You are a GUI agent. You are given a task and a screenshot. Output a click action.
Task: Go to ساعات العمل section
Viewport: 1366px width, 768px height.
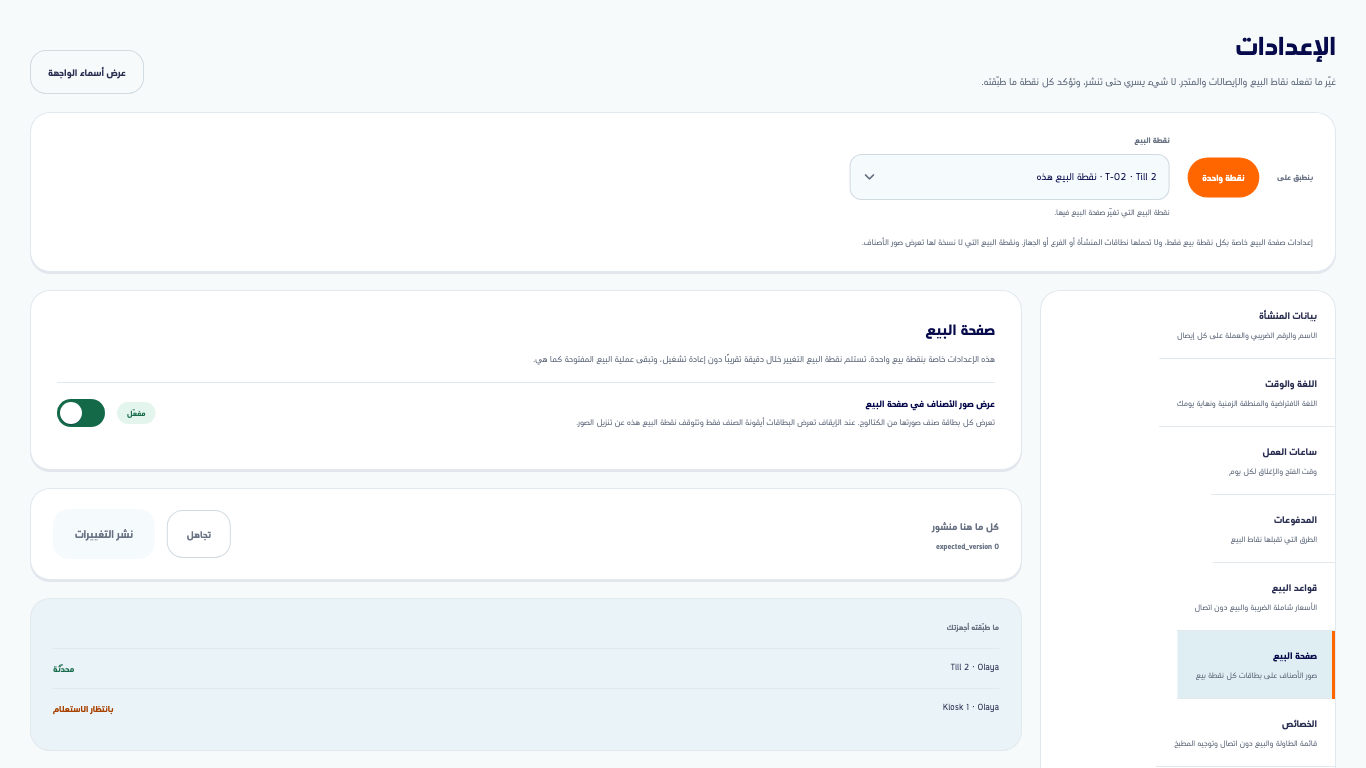(x=1273, y=461)
